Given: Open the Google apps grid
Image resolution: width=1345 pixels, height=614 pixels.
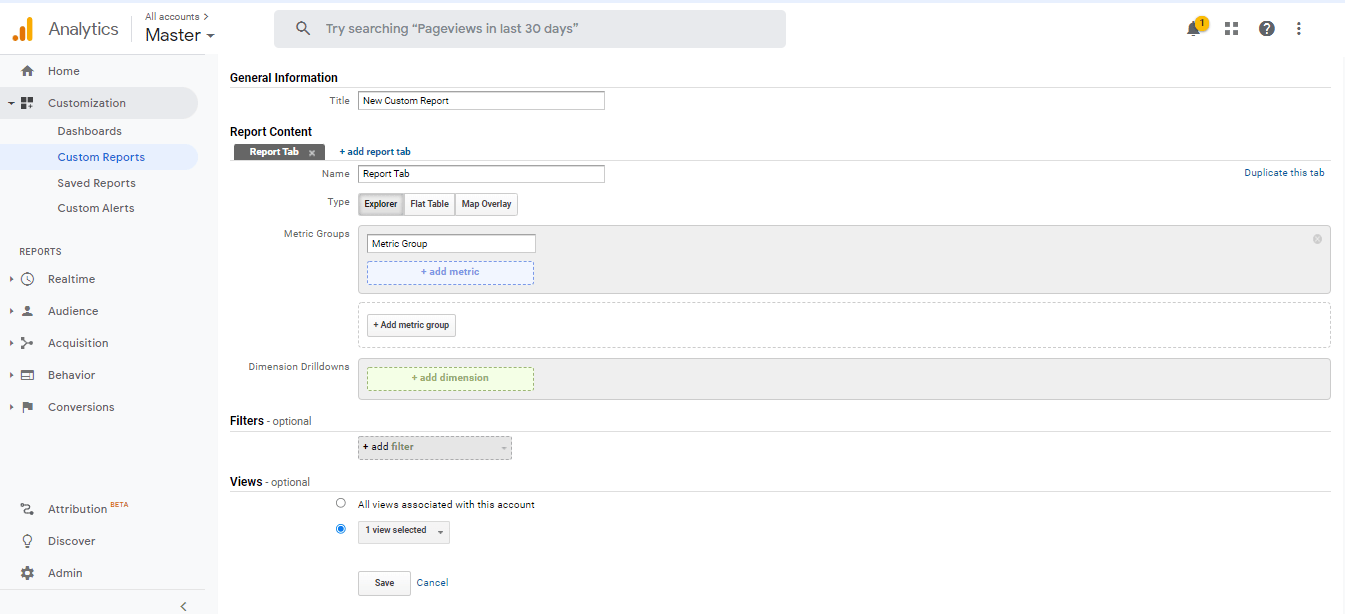Looking at the screenshot, I should (1231, 28).
